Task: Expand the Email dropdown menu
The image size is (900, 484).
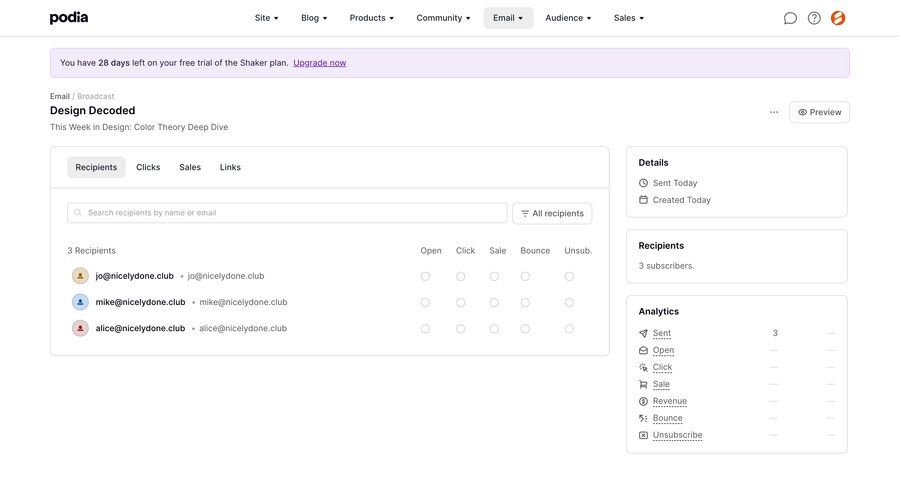Action: click(508, 18)
